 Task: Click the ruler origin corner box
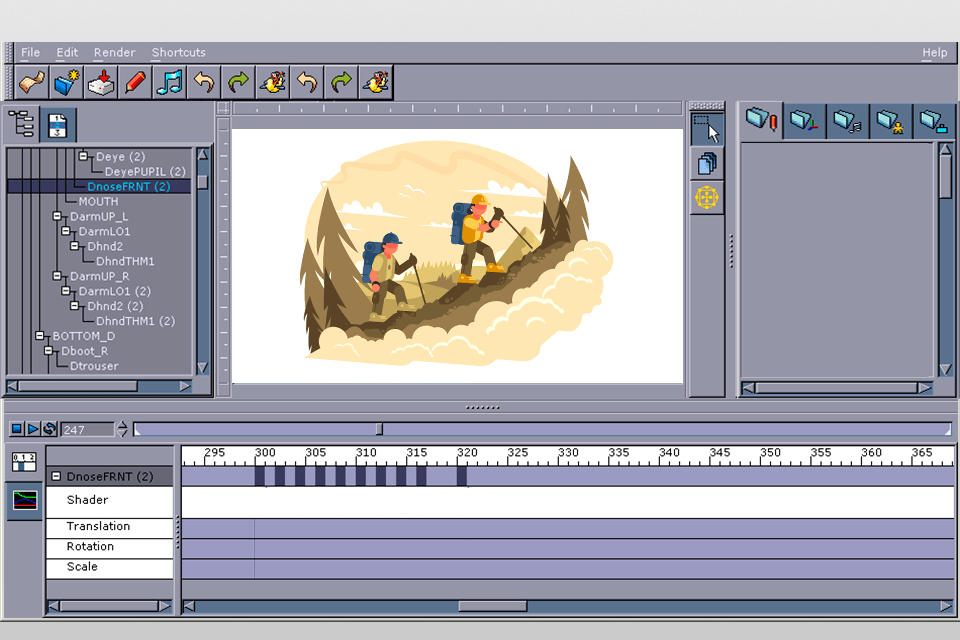click(223, 108)
